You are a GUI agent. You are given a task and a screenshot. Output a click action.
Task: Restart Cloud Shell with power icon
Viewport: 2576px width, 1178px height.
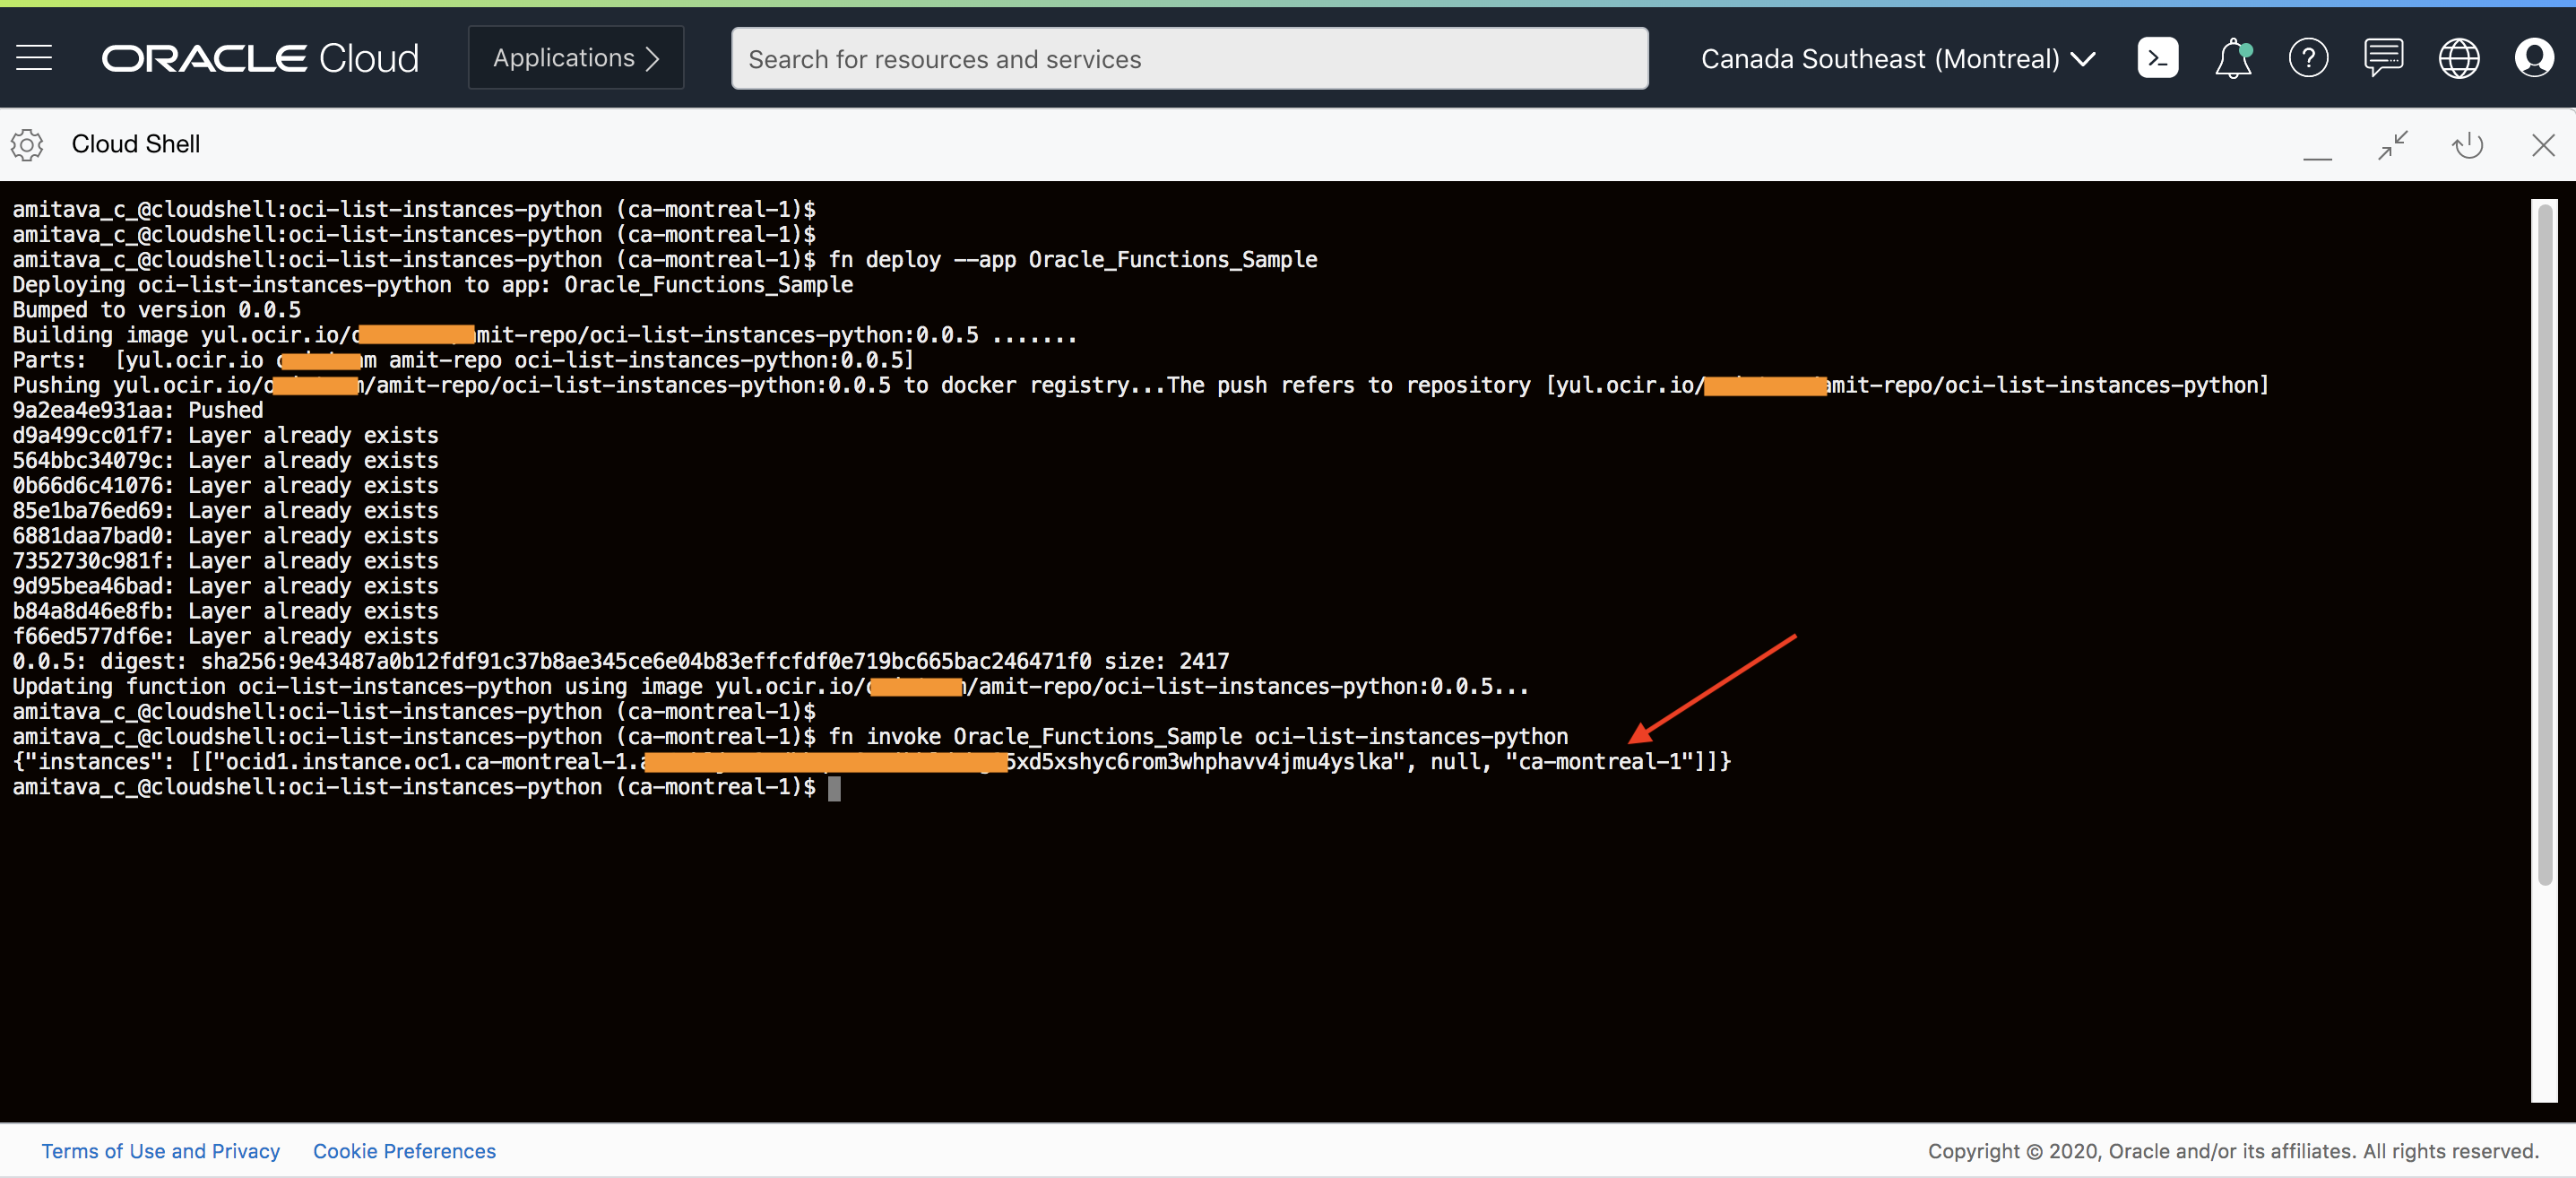tap(2467, 145)
